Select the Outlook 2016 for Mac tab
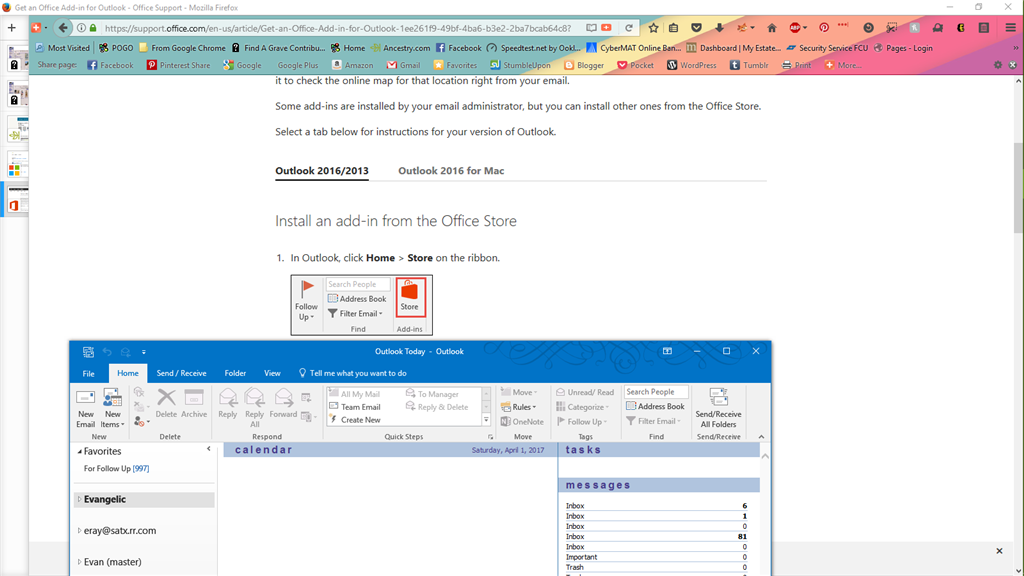Screen dimensions: 1024x576 451,171
